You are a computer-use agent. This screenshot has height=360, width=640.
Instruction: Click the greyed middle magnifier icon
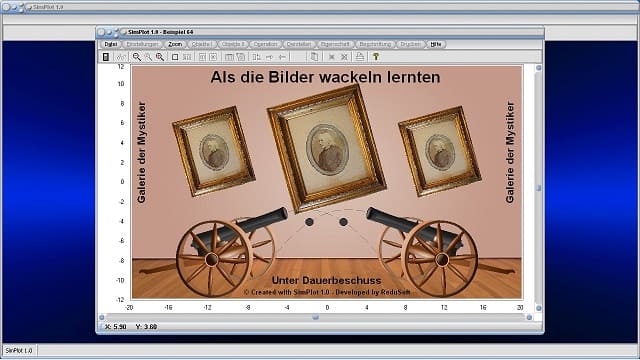[x=148, y=57]
